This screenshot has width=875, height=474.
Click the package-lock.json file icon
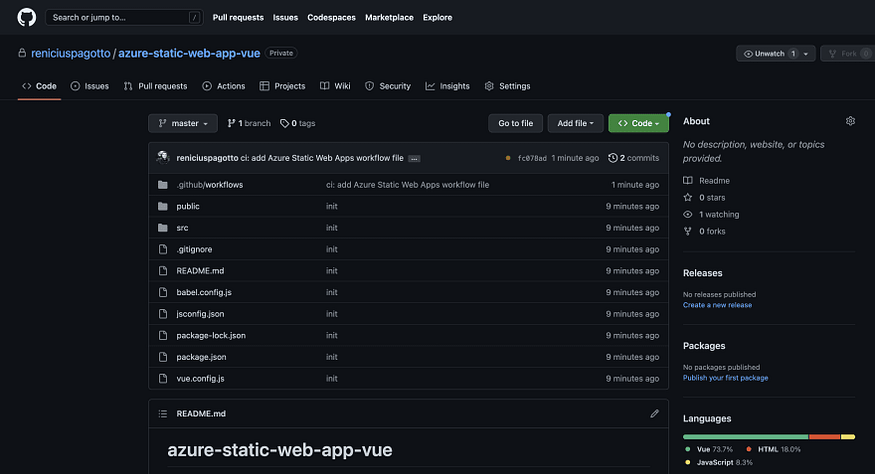tap(162, 336)
